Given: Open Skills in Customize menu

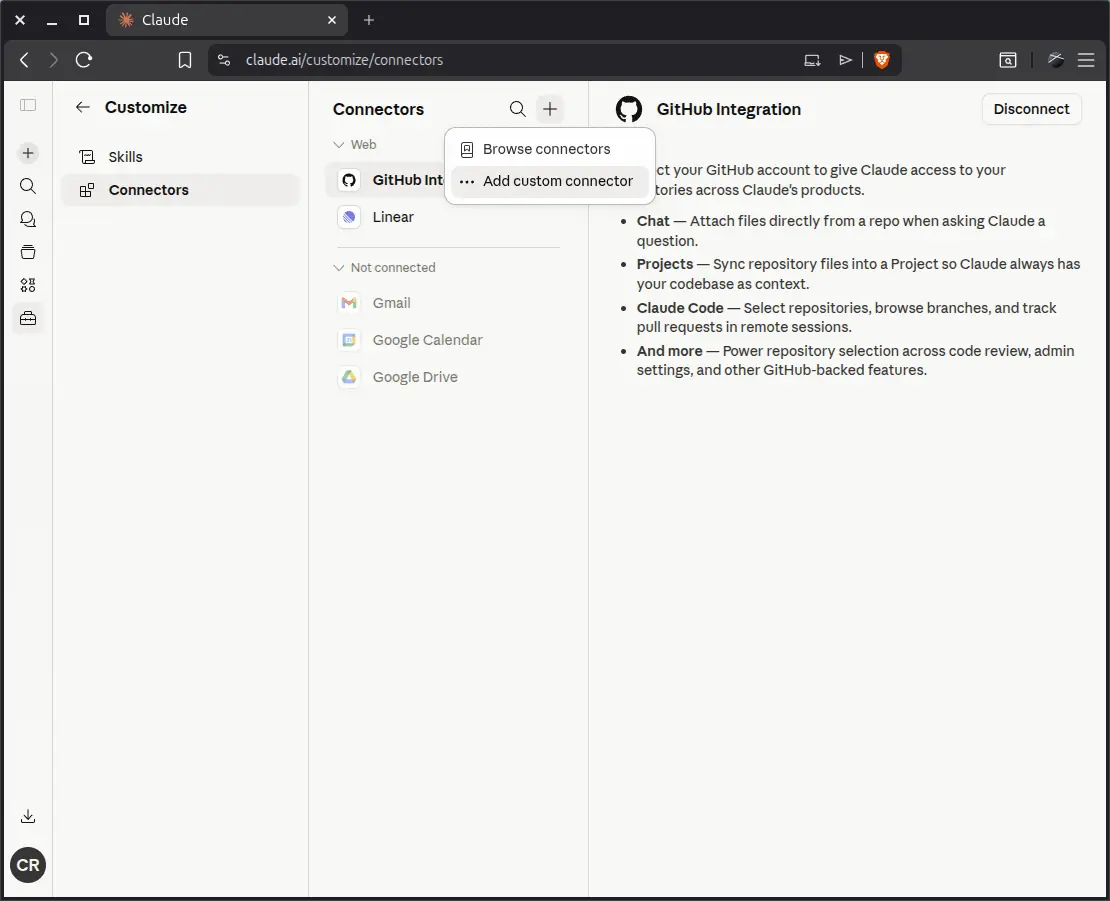Looking at the screenshot, I should (x=181, y=157).
